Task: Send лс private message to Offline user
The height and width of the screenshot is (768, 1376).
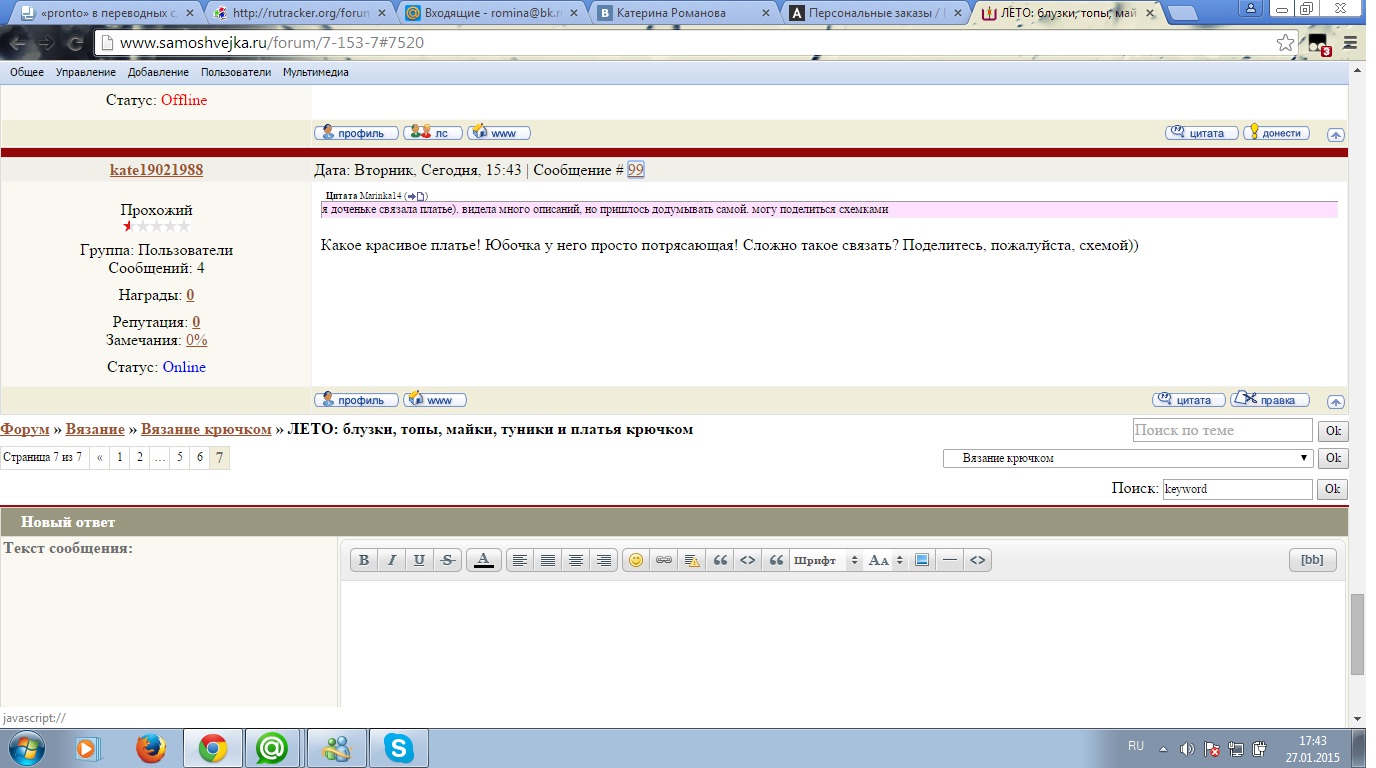Action: coord(433,133)
